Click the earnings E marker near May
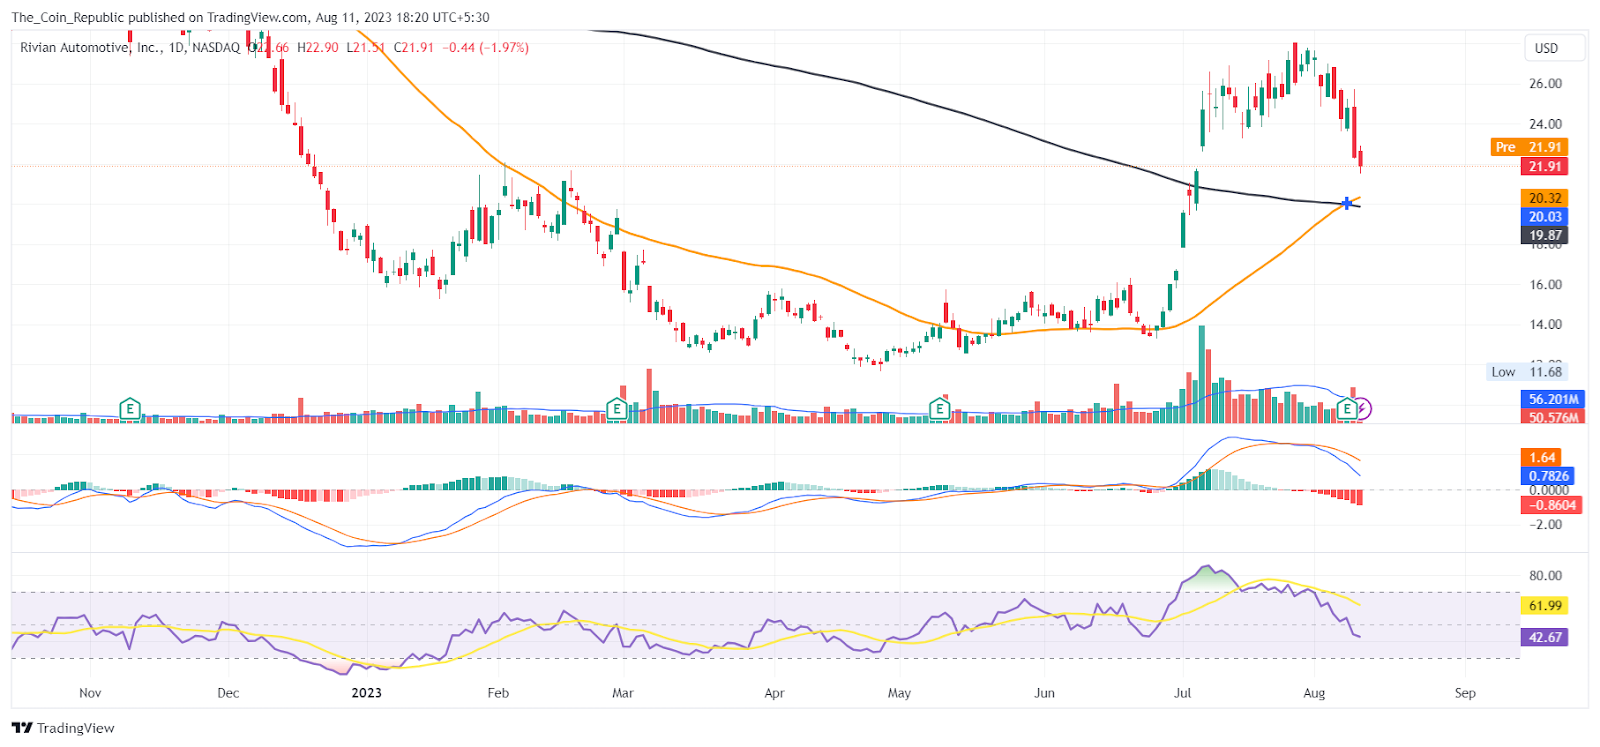The height and width of the screenshot is (747, 1600). click(x=939, y=408)
